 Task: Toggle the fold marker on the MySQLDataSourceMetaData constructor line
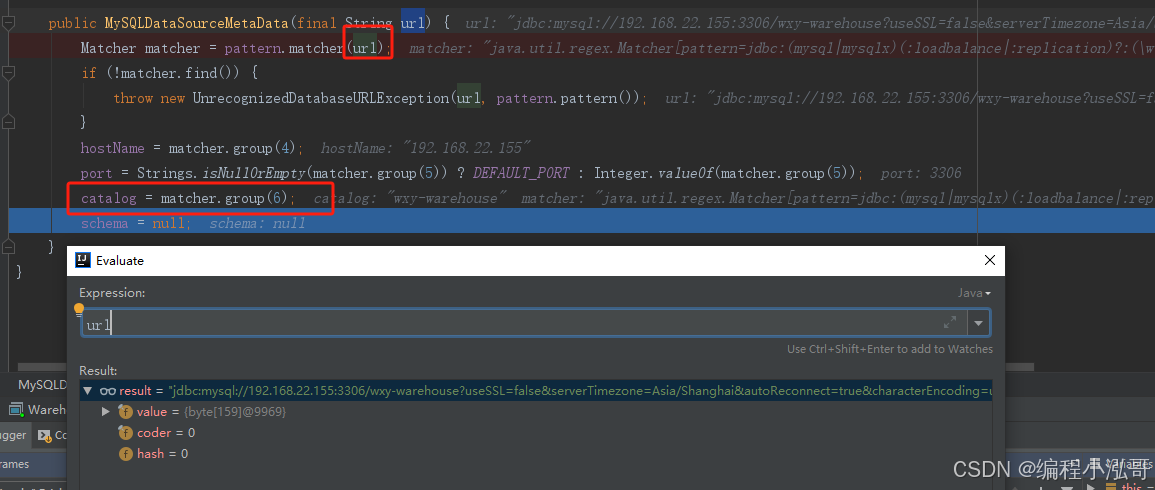tap(7, 23)
